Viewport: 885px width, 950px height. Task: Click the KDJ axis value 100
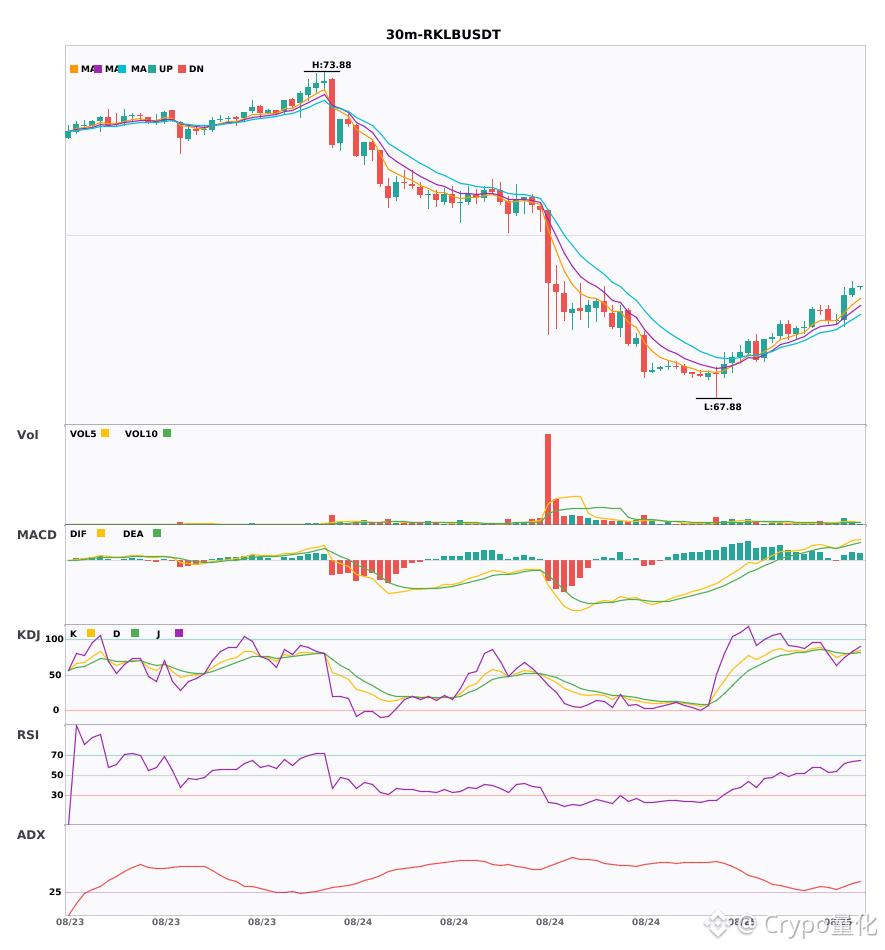54,639
